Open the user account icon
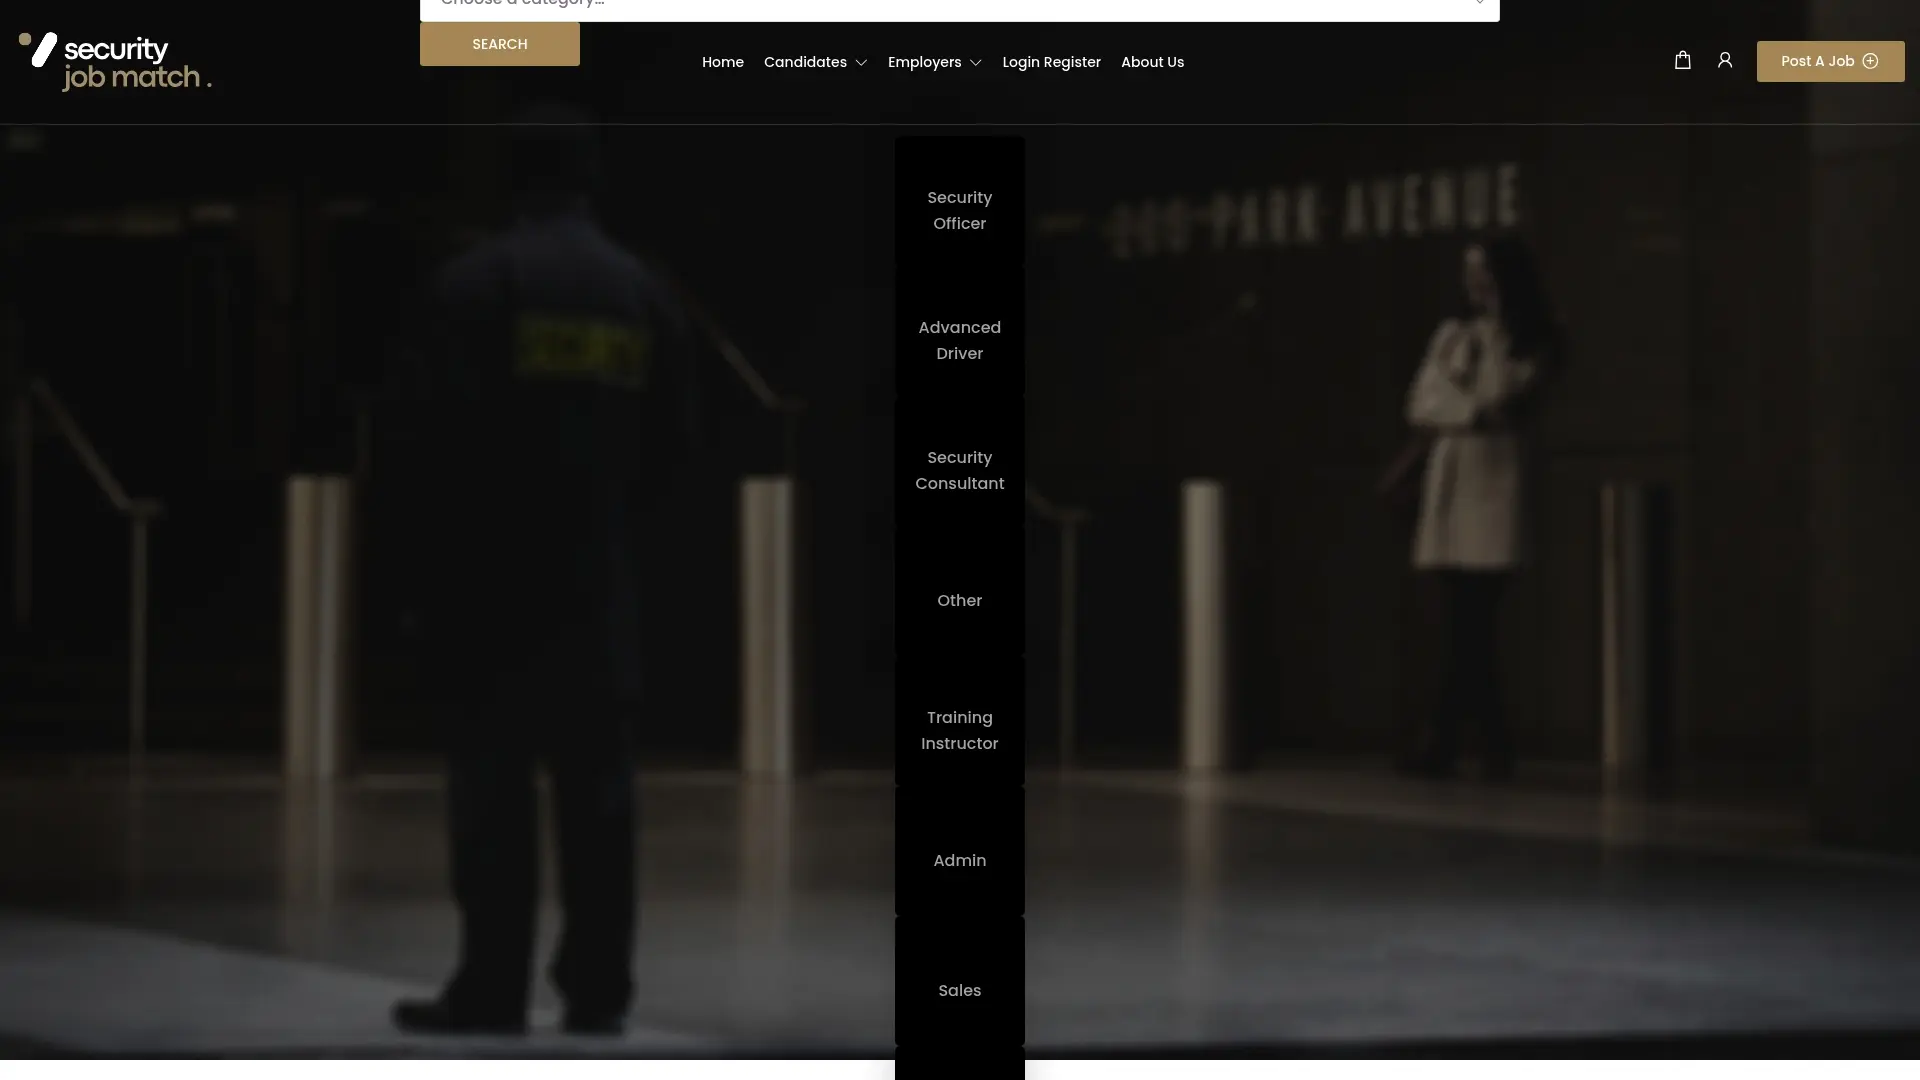The height and width of the screenshot is (1080, 1920). click(x=1725, y=61)
